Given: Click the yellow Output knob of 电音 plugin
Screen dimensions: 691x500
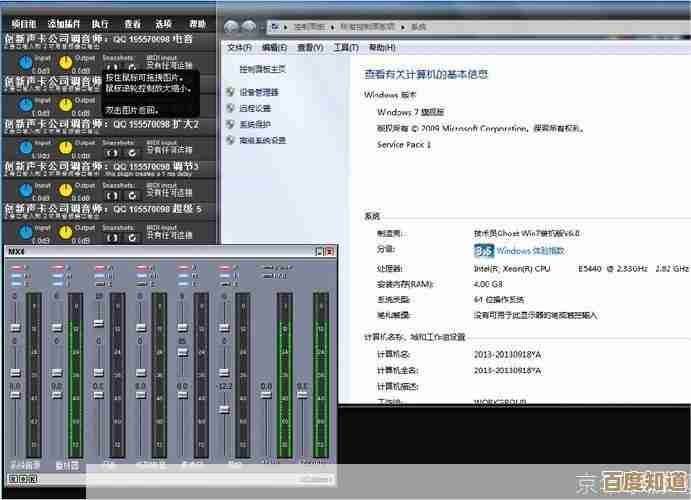Looking at the screenshot, I should point(66,62).
